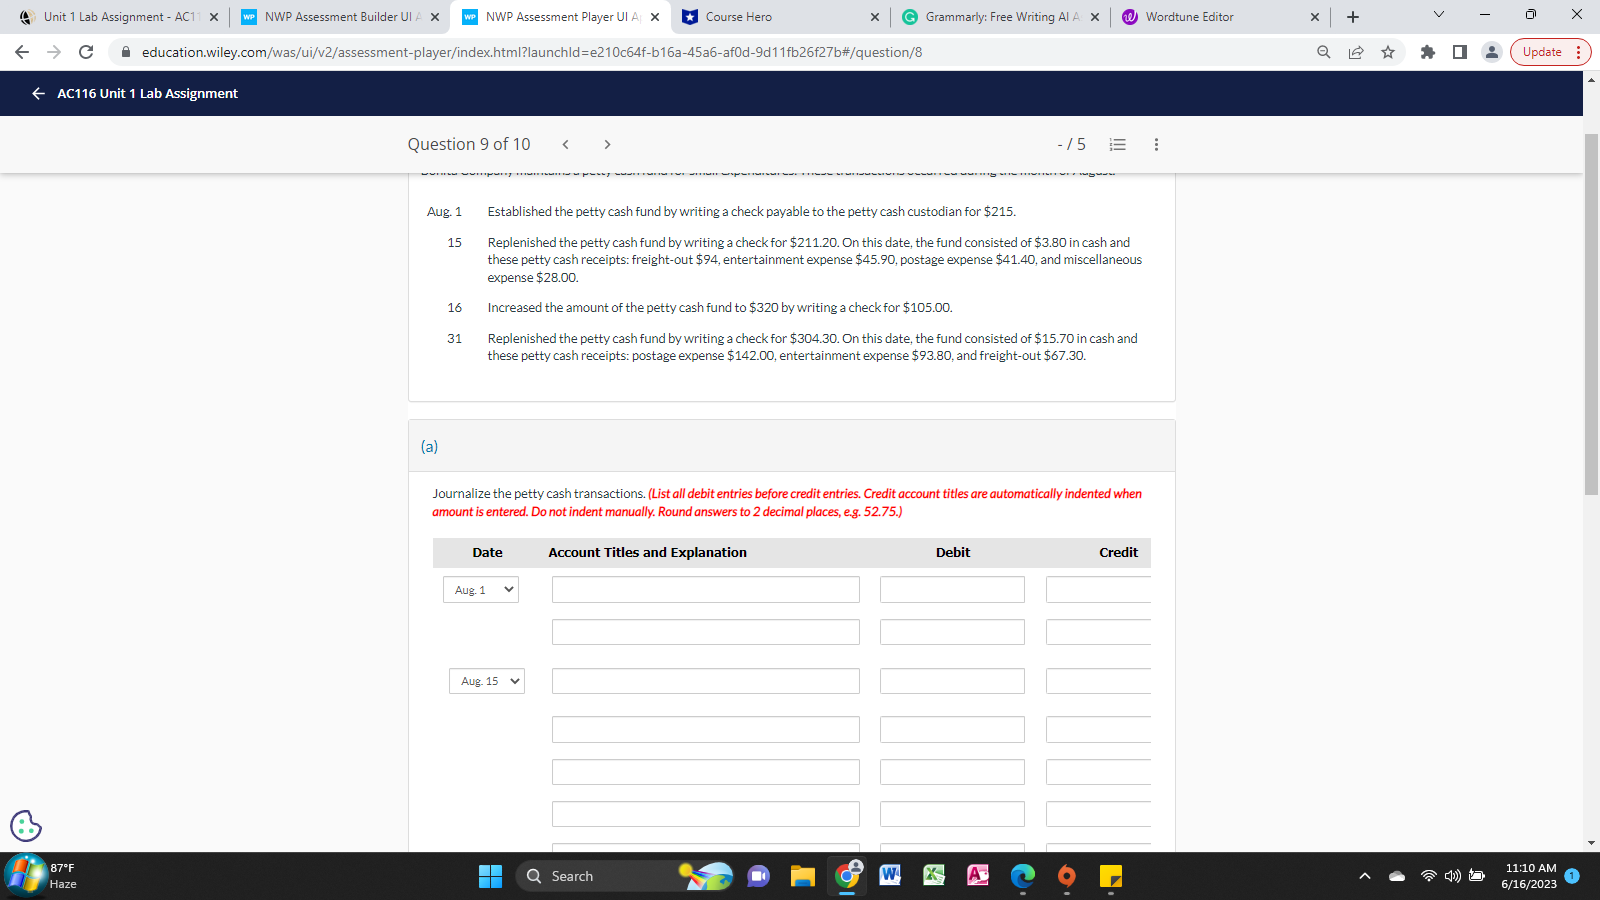Click the bookmark star in the address bar
Viewport: 1600px width, 900px height.
click(x=1388, y=52)
